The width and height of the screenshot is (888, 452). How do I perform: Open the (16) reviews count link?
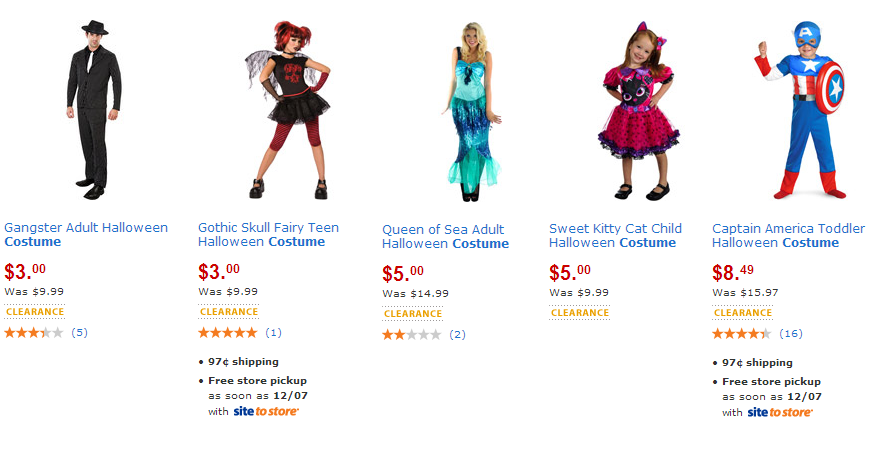click(x=791, y=333)
